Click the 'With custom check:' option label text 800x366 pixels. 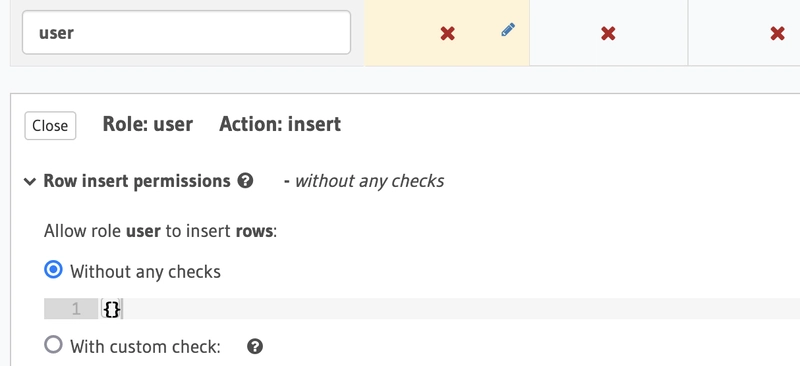145,347
